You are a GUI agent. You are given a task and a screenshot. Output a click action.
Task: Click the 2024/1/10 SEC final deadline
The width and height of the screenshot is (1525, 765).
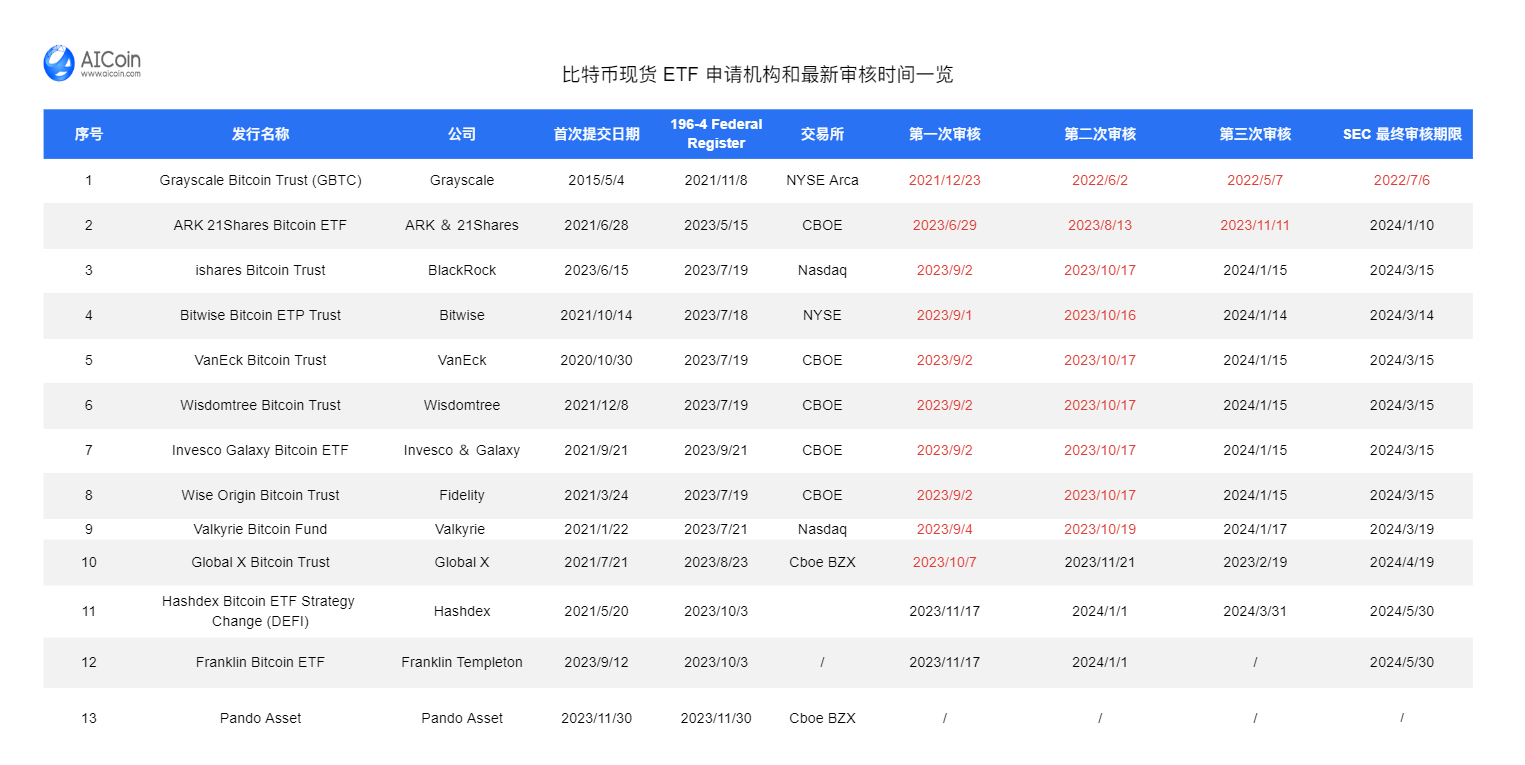click(x=1402, y=225)
